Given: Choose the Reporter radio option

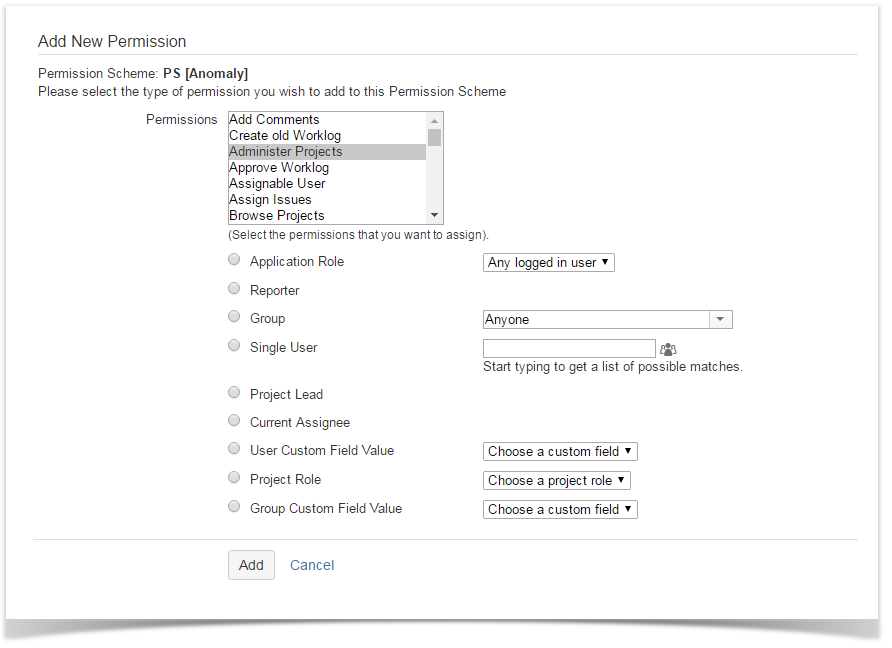Looking at the screenshot, I should (234, 289).
